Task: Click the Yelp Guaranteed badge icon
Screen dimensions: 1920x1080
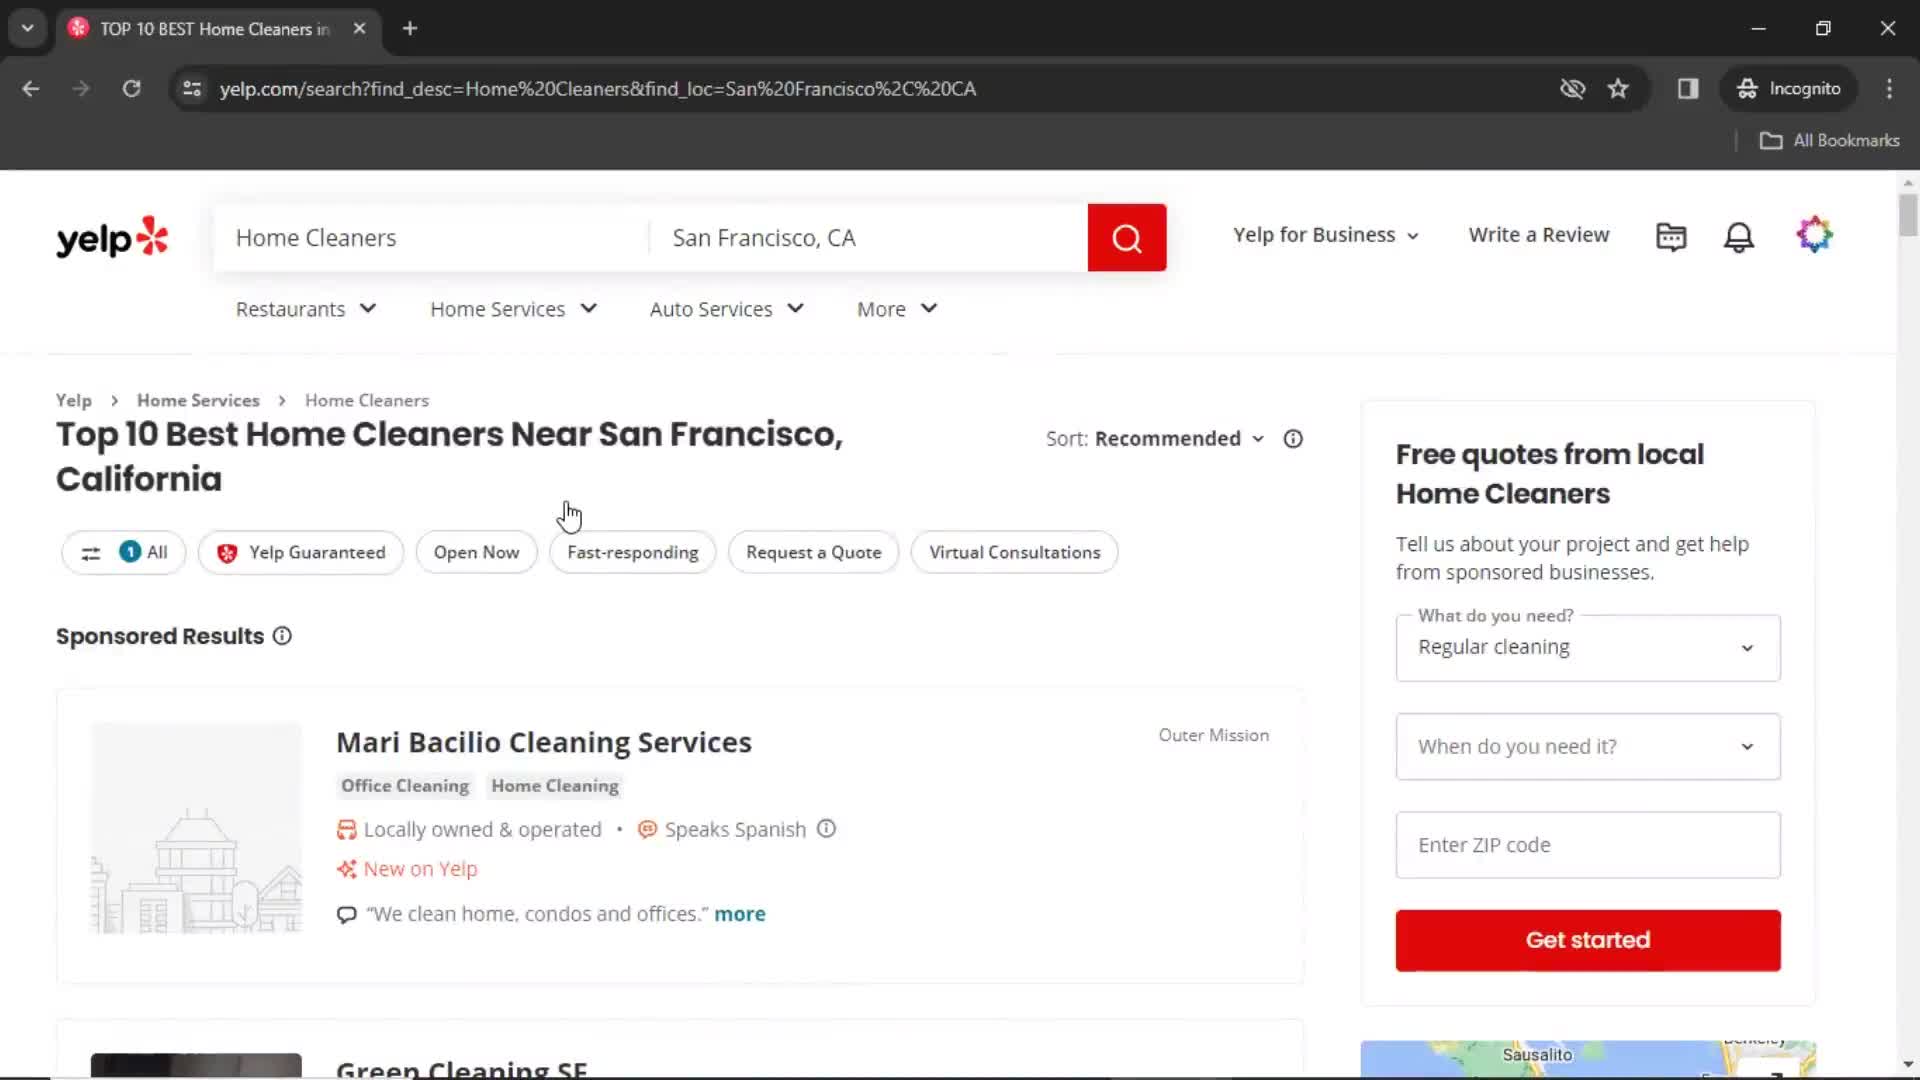Action: (225, 551)
